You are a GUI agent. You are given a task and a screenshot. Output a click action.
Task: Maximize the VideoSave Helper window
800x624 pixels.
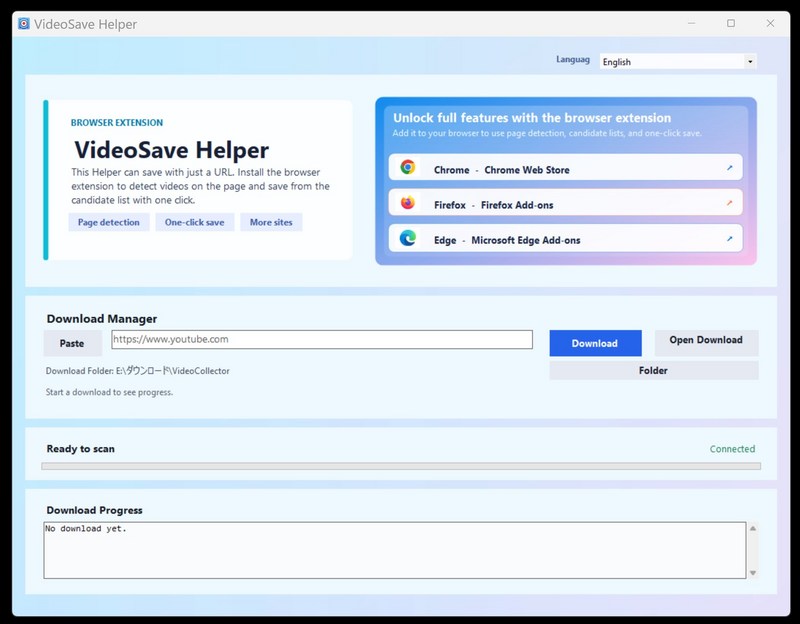[x=731, y=23]
